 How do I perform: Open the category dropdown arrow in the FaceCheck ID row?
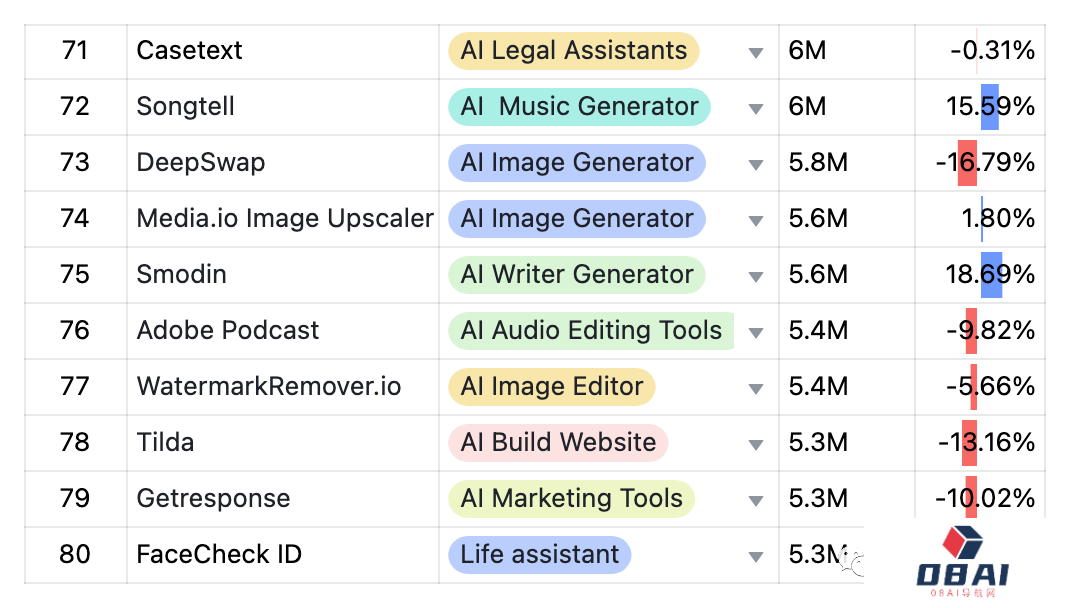755,556
